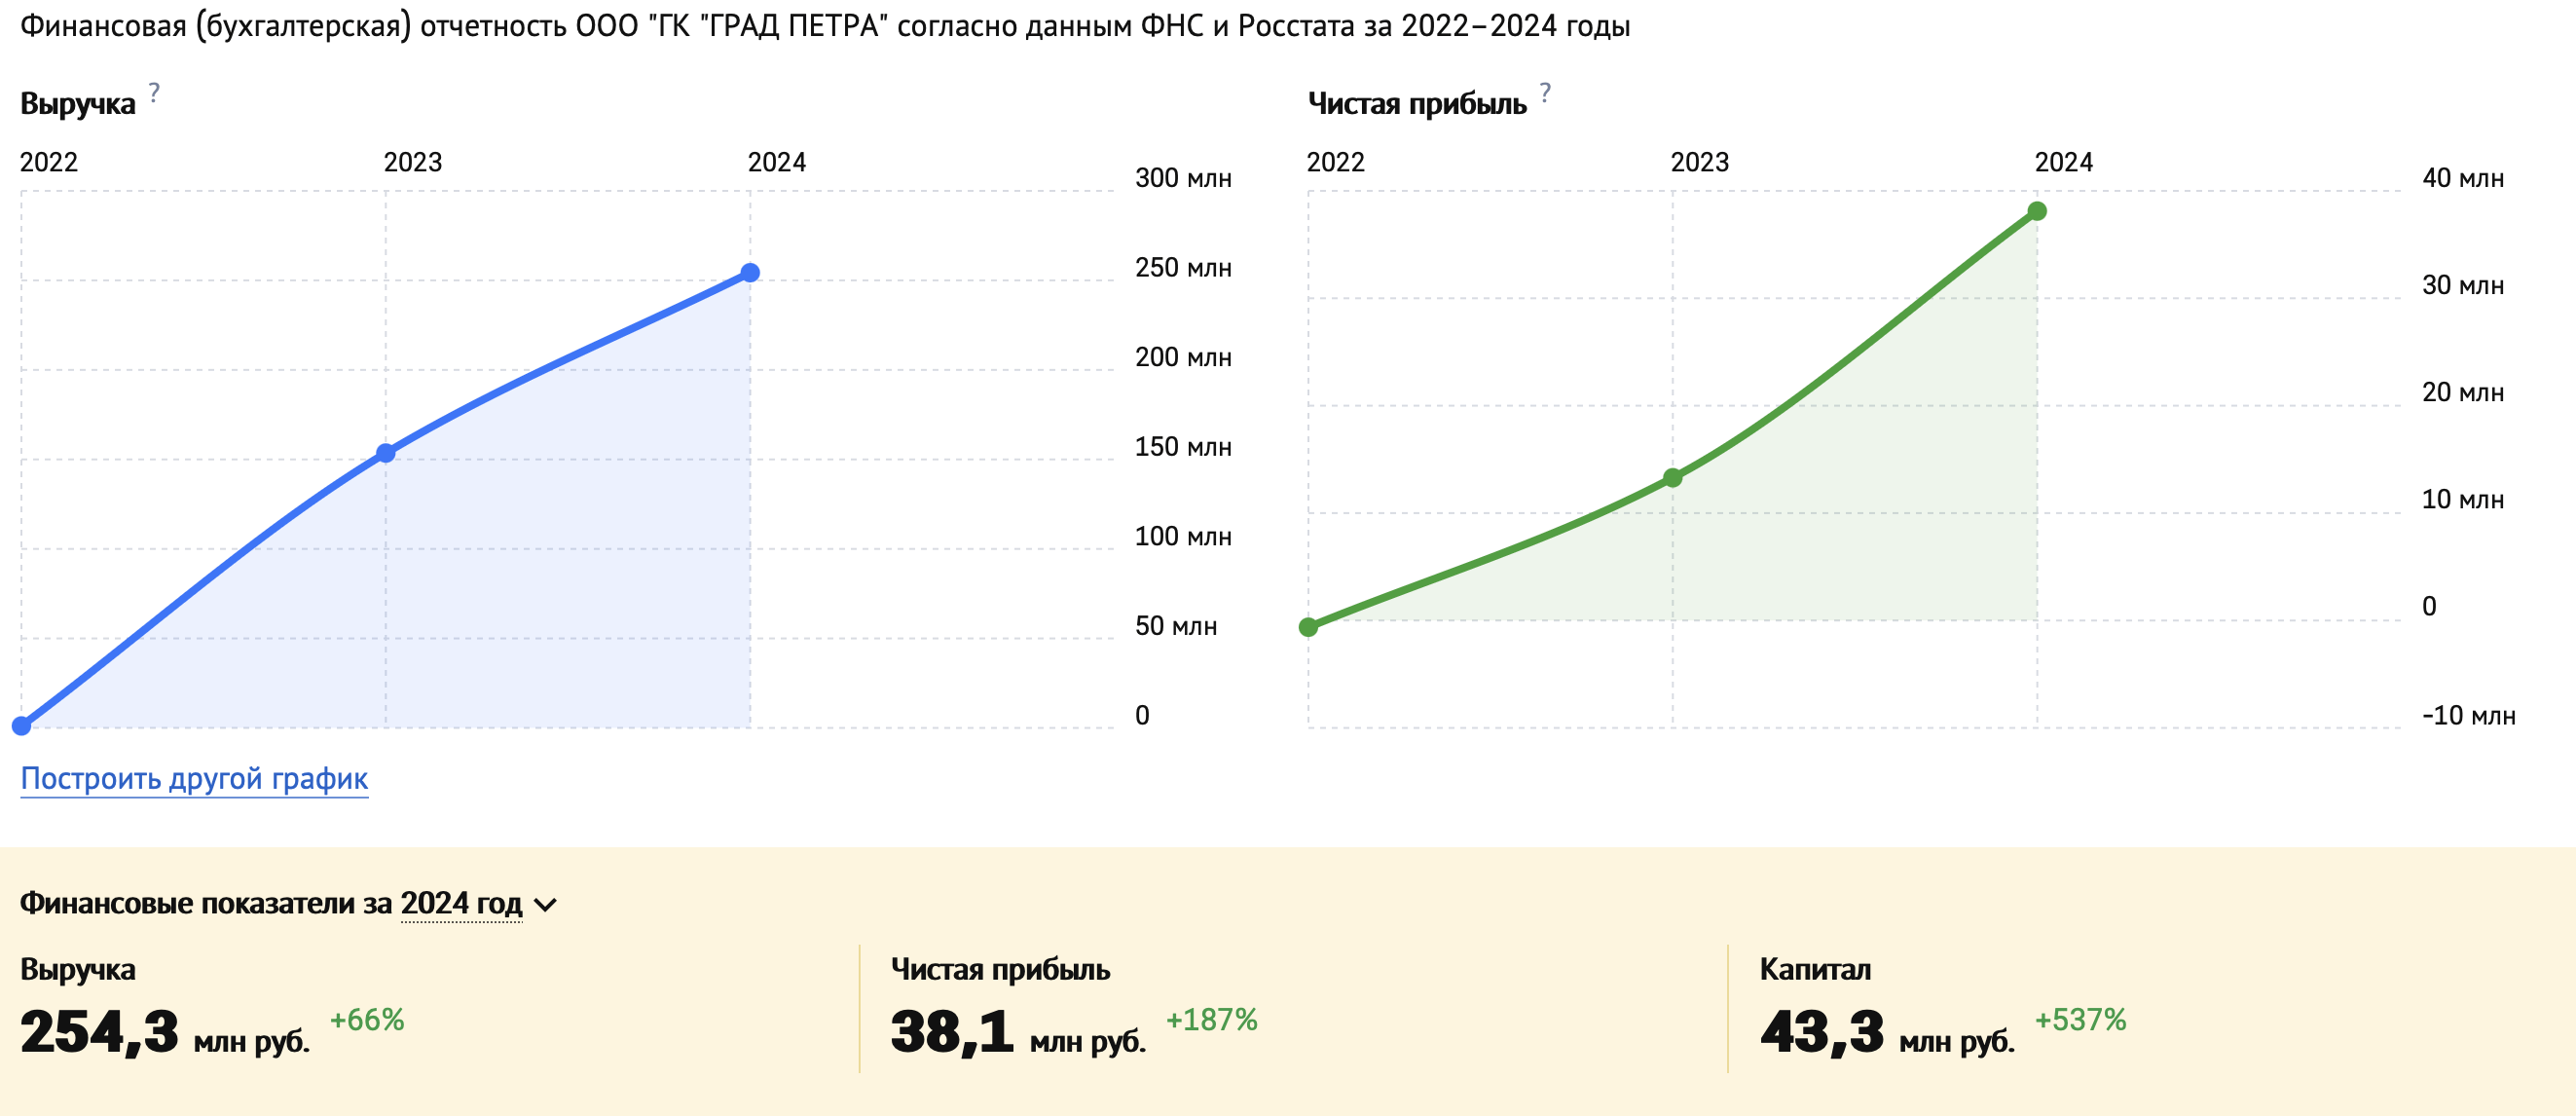Select the 2023 data point on the green profit chart

coord(1672,478)
